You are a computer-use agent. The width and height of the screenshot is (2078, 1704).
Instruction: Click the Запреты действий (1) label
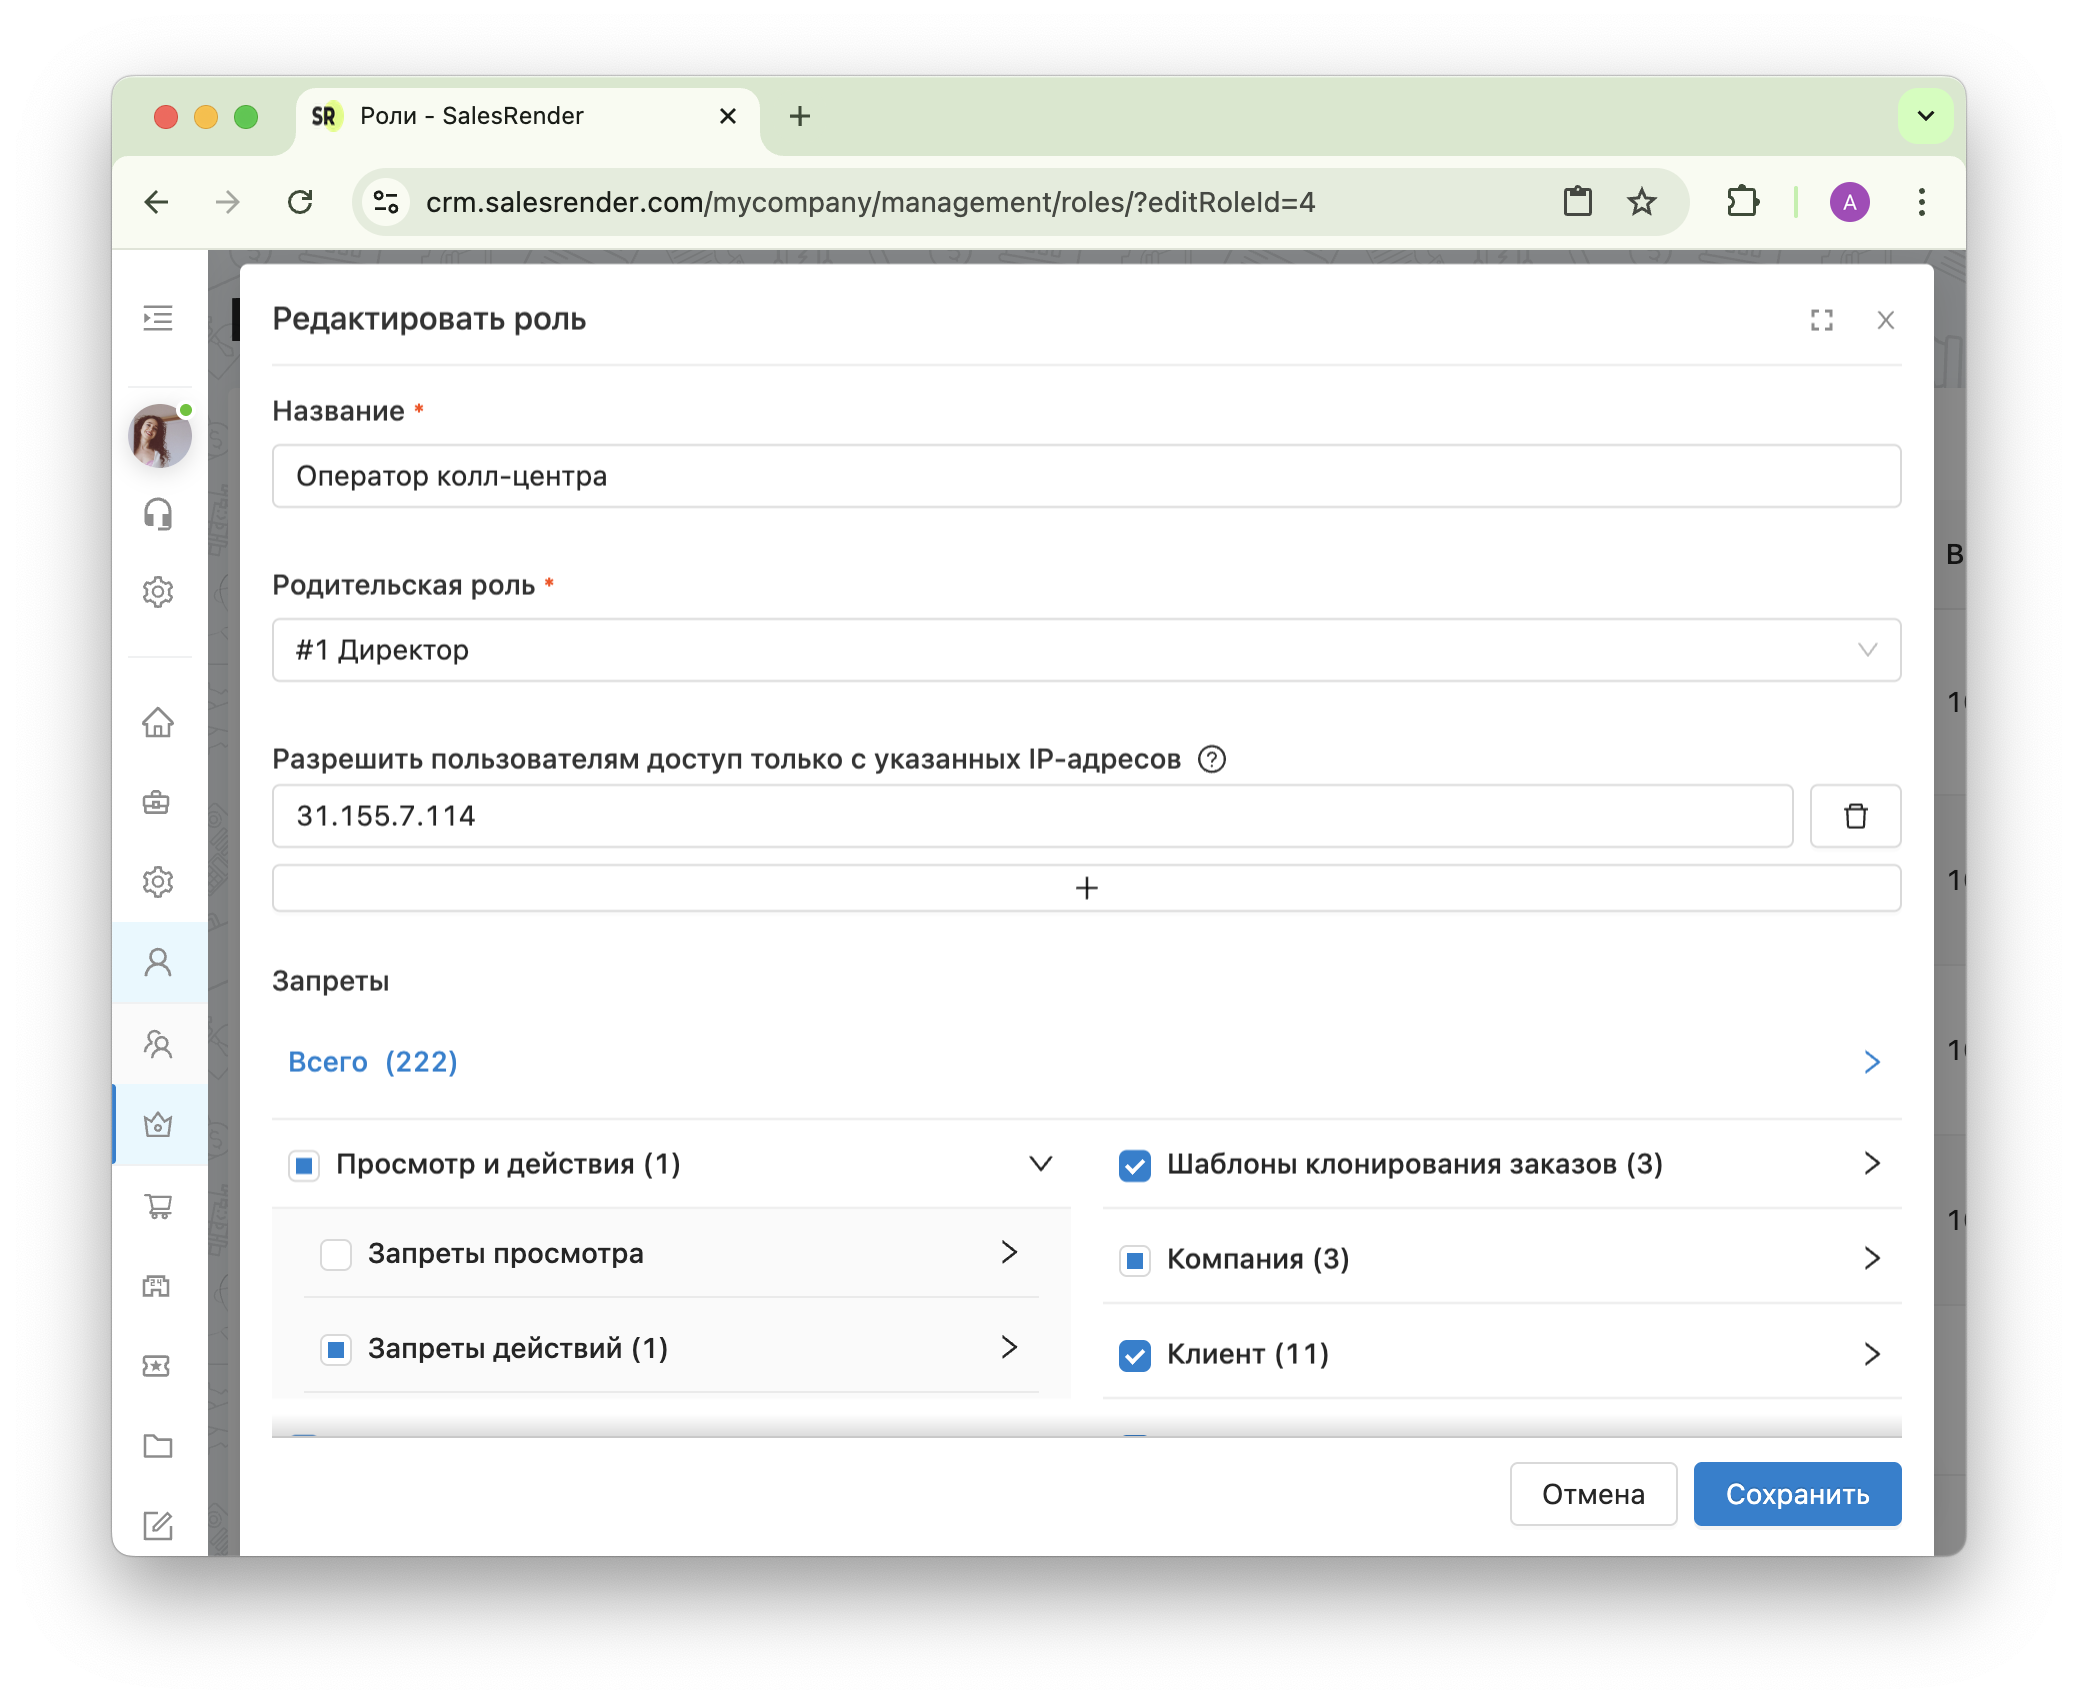tap(518, 1349)
